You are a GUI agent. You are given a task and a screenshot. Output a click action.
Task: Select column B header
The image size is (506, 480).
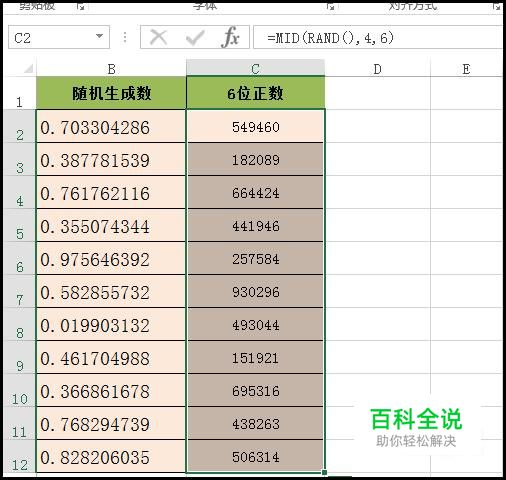click(111, 69)
